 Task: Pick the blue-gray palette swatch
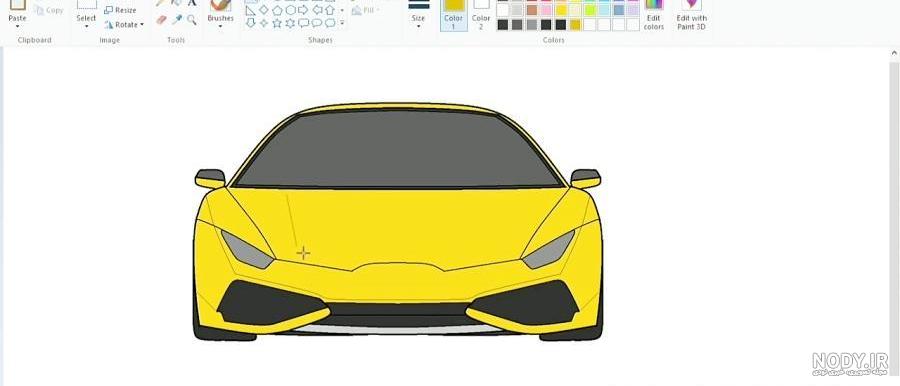[x=618, y=10]
